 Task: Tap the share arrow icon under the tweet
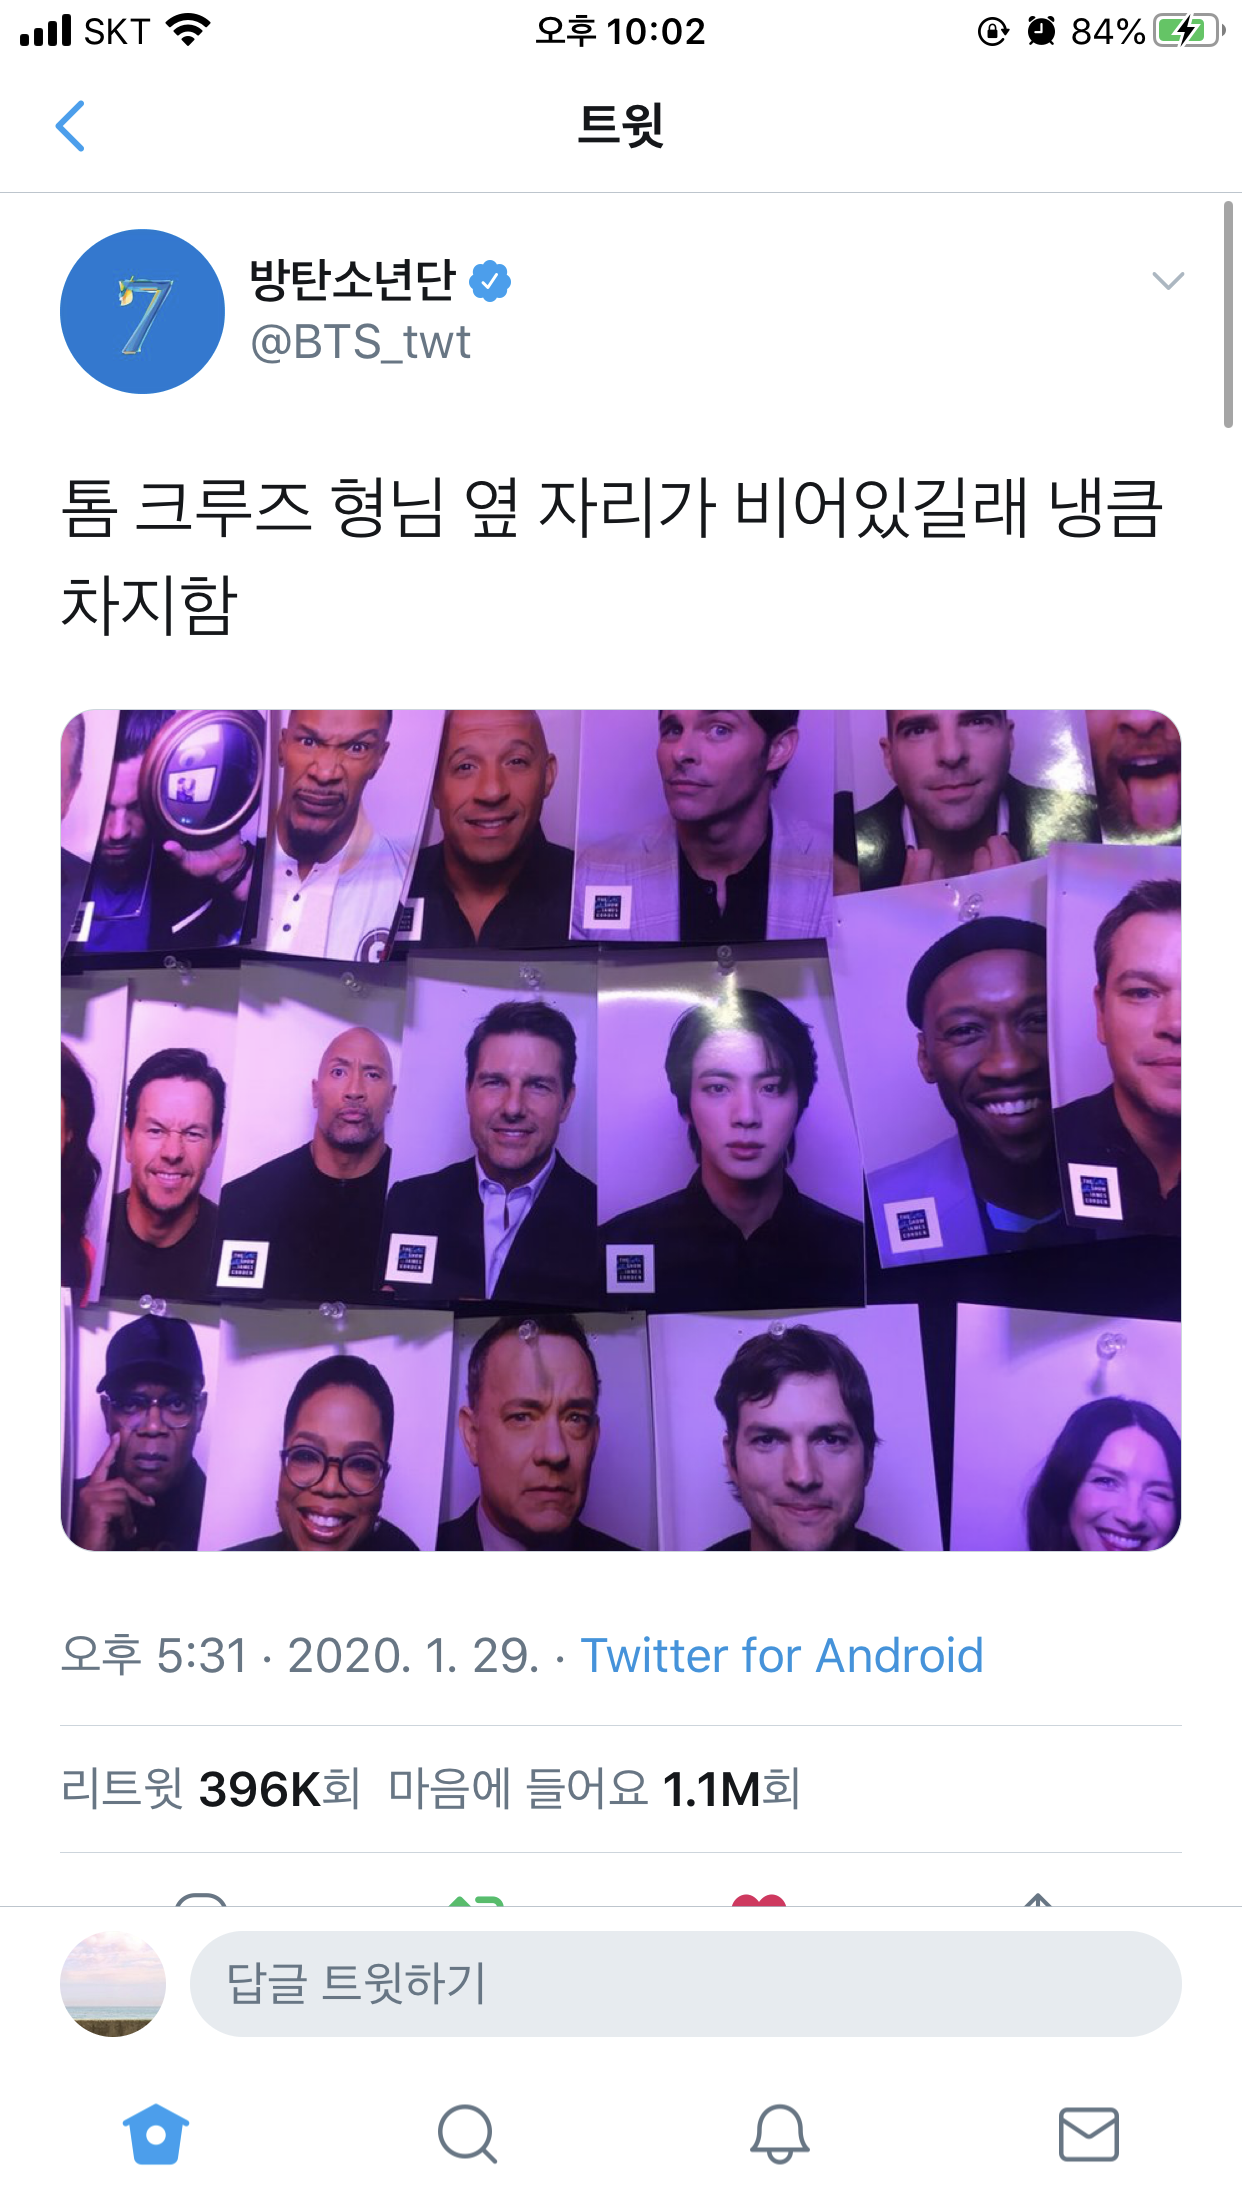coord(1039,1899)
